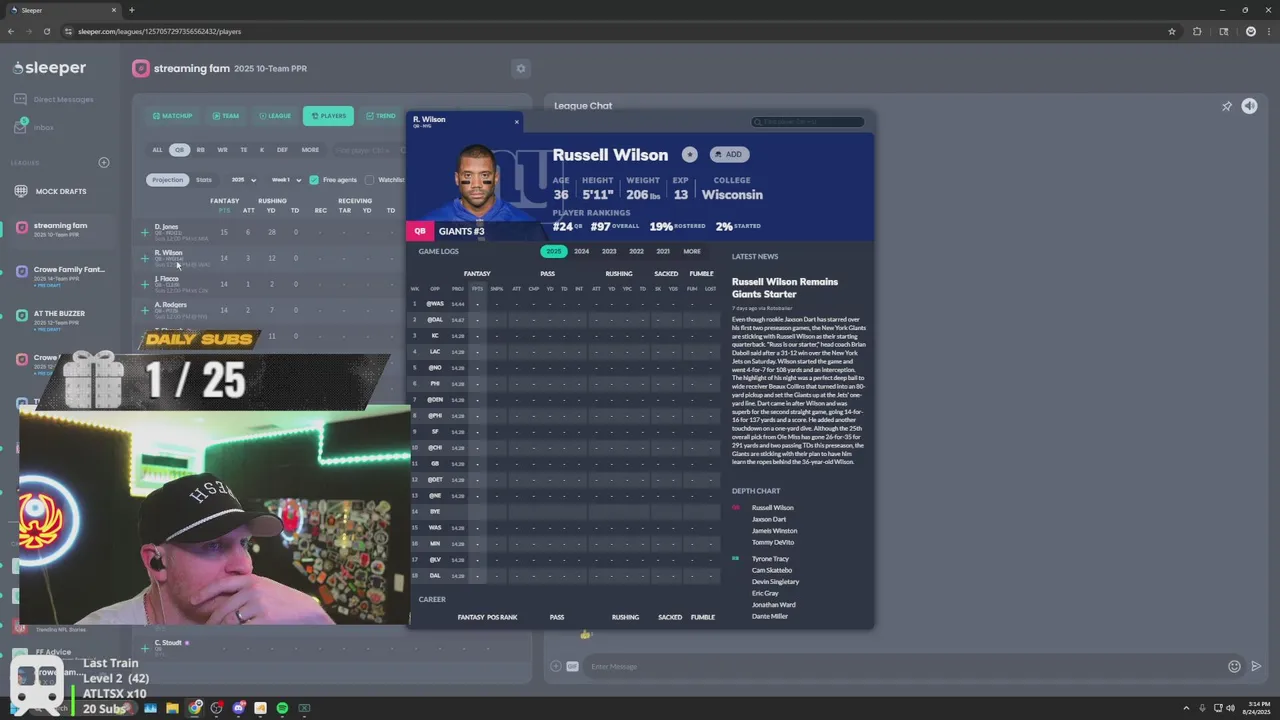Open Spotify from the taskbar
The height and width of the screenshot is (720, 1280).
tap(282, 708)
